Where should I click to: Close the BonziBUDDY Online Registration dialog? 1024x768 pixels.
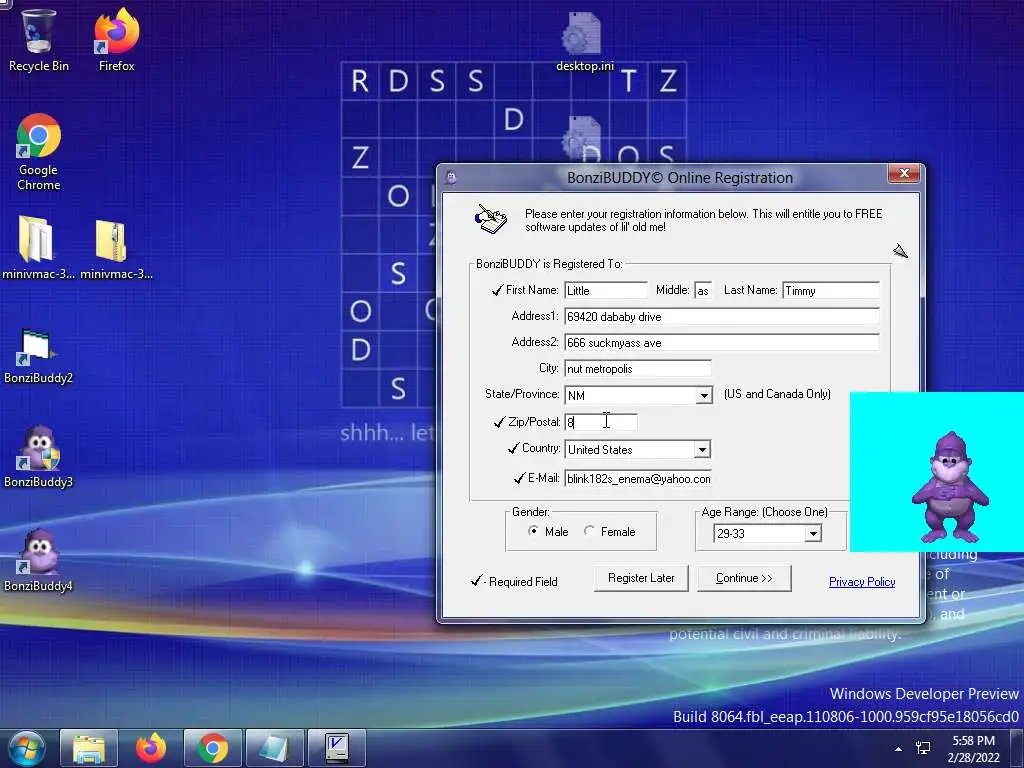click(904, 173)
